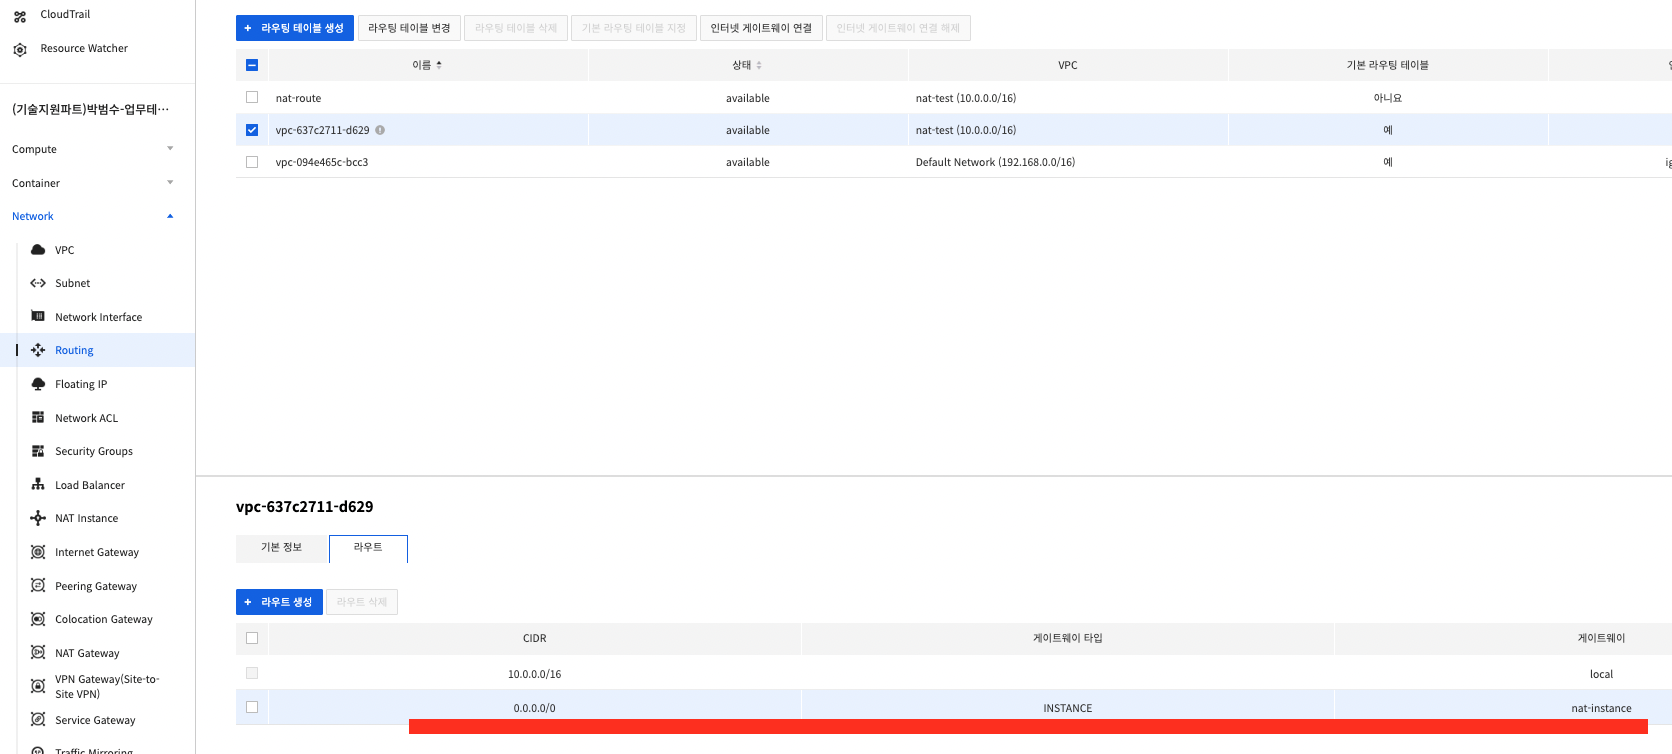
Task: Check the nat-route row checkbox
Action: [252, 97]
